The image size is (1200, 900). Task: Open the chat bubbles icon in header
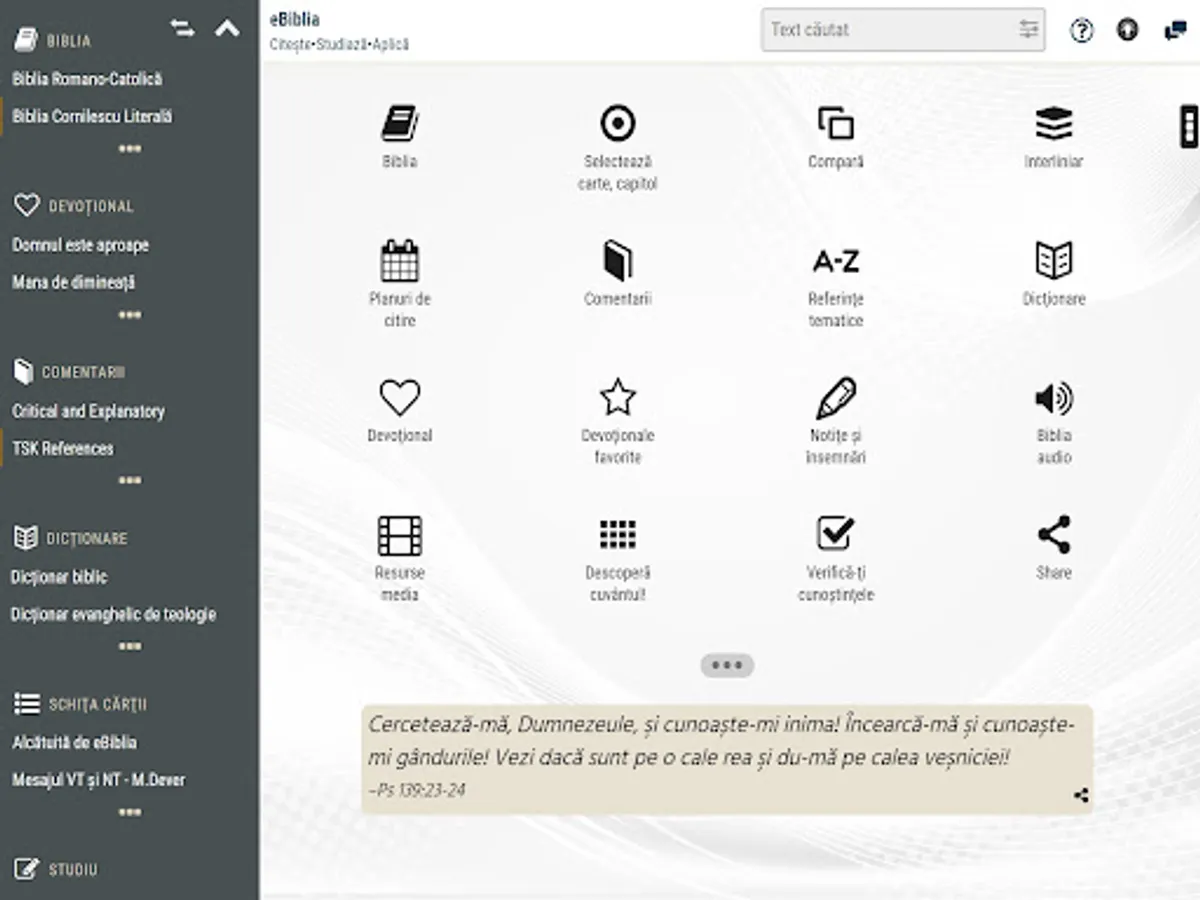1175,30
